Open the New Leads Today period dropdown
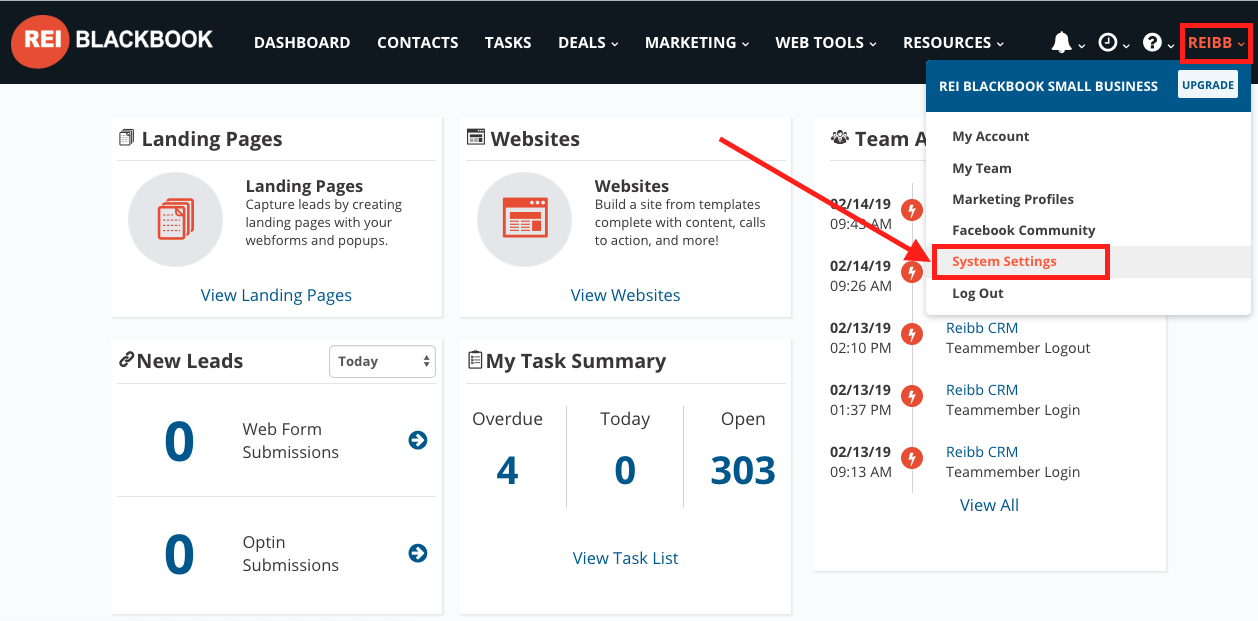Viewport: 1258px width, 621px height. [382, 361]
